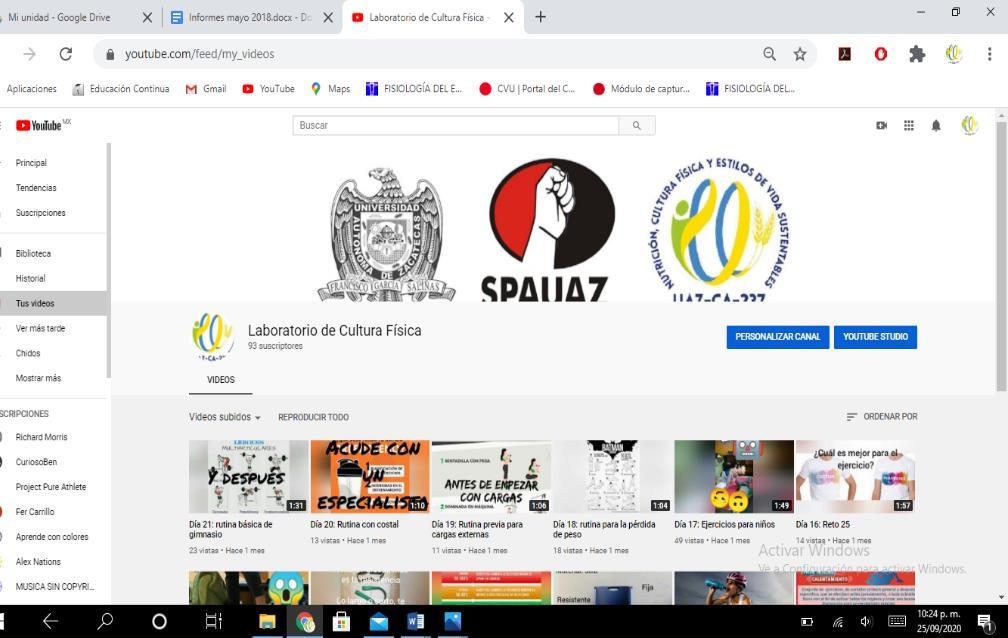Click YOUTUBE STUDIO button

point(876,337)
